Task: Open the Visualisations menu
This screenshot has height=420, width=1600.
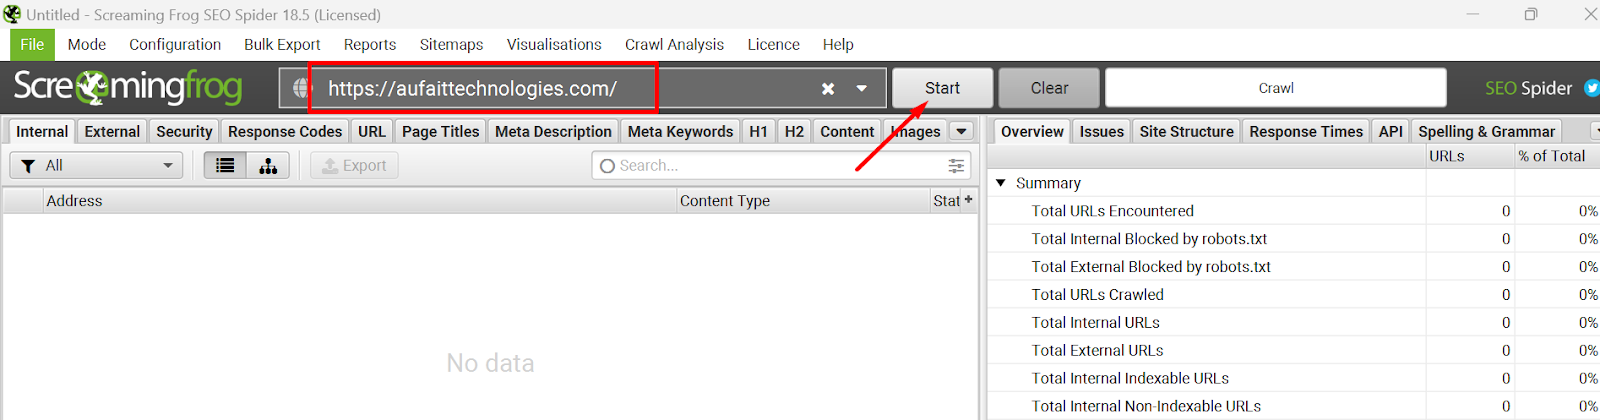Action: pos(554,45)
